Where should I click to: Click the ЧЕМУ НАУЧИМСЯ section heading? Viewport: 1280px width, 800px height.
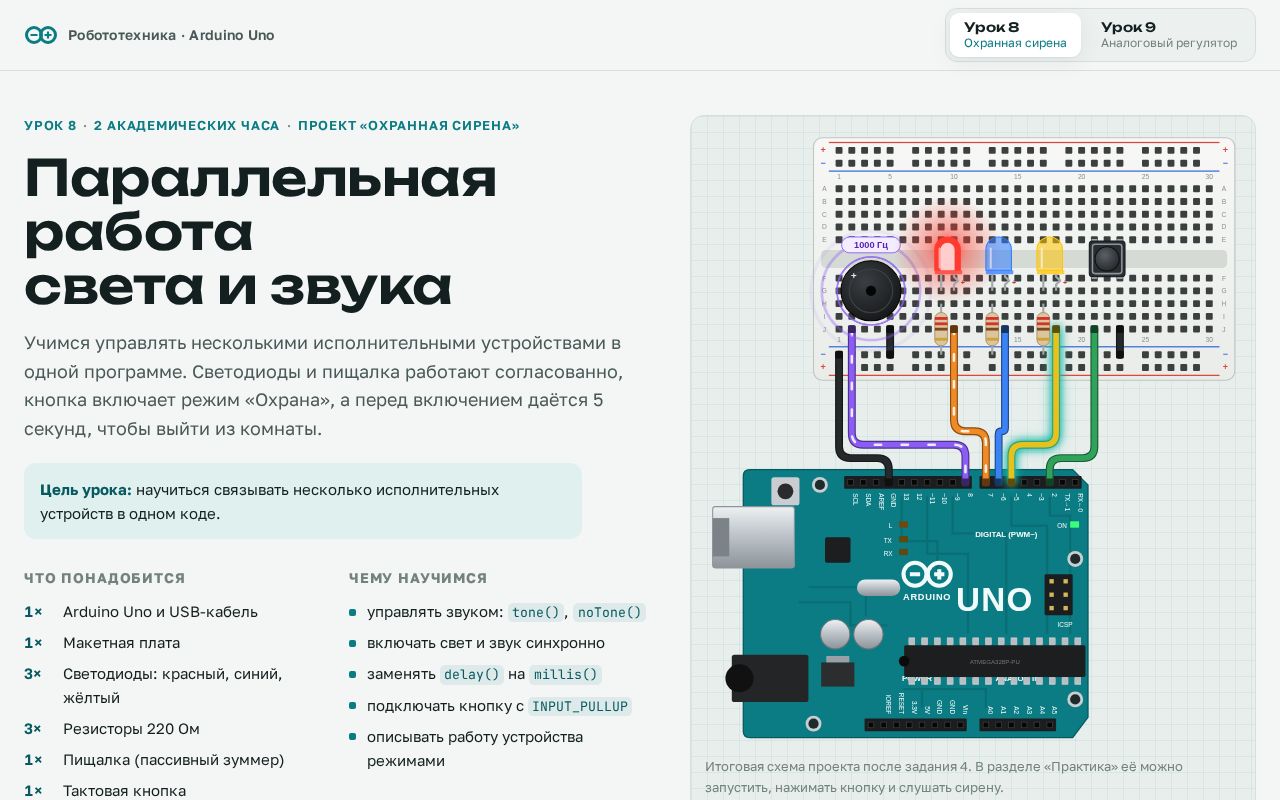coord(418,578)
